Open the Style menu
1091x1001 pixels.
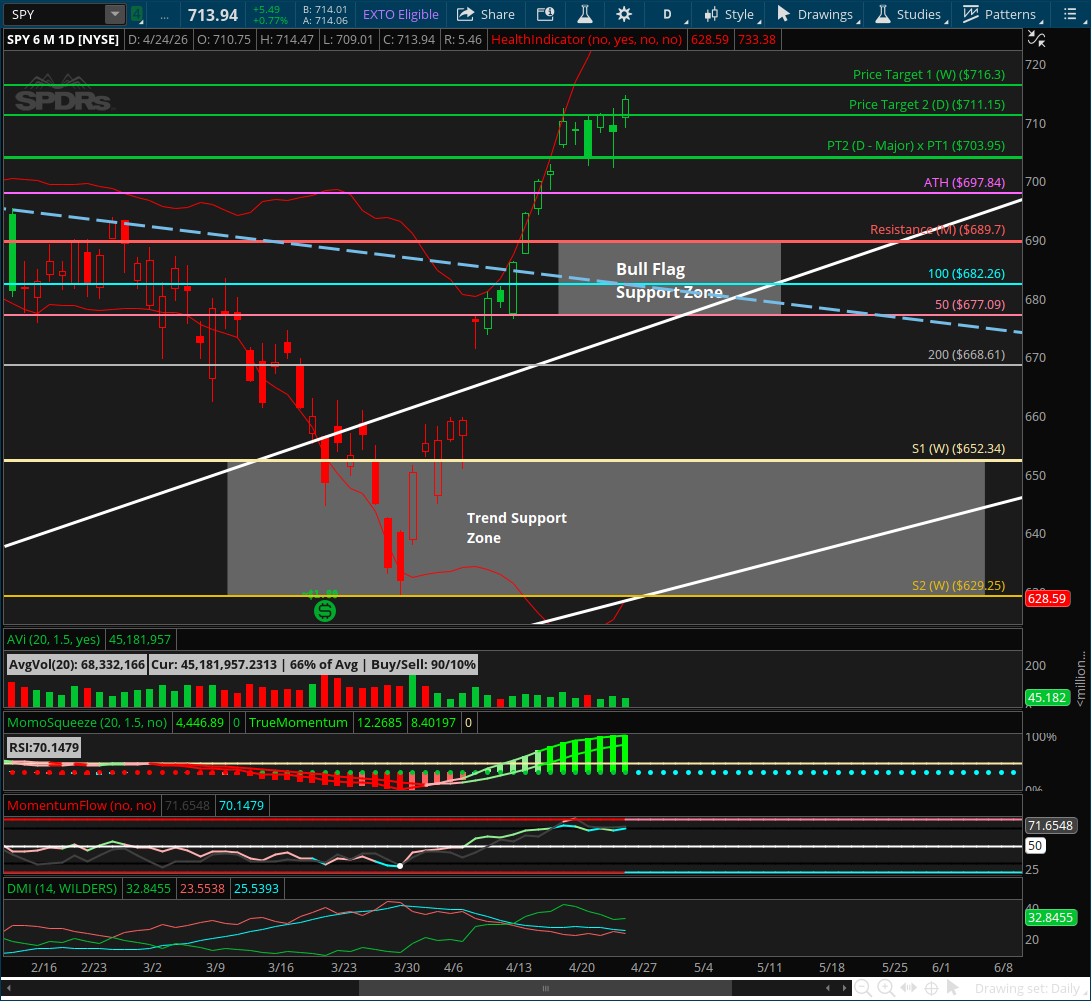pos(731,14)
